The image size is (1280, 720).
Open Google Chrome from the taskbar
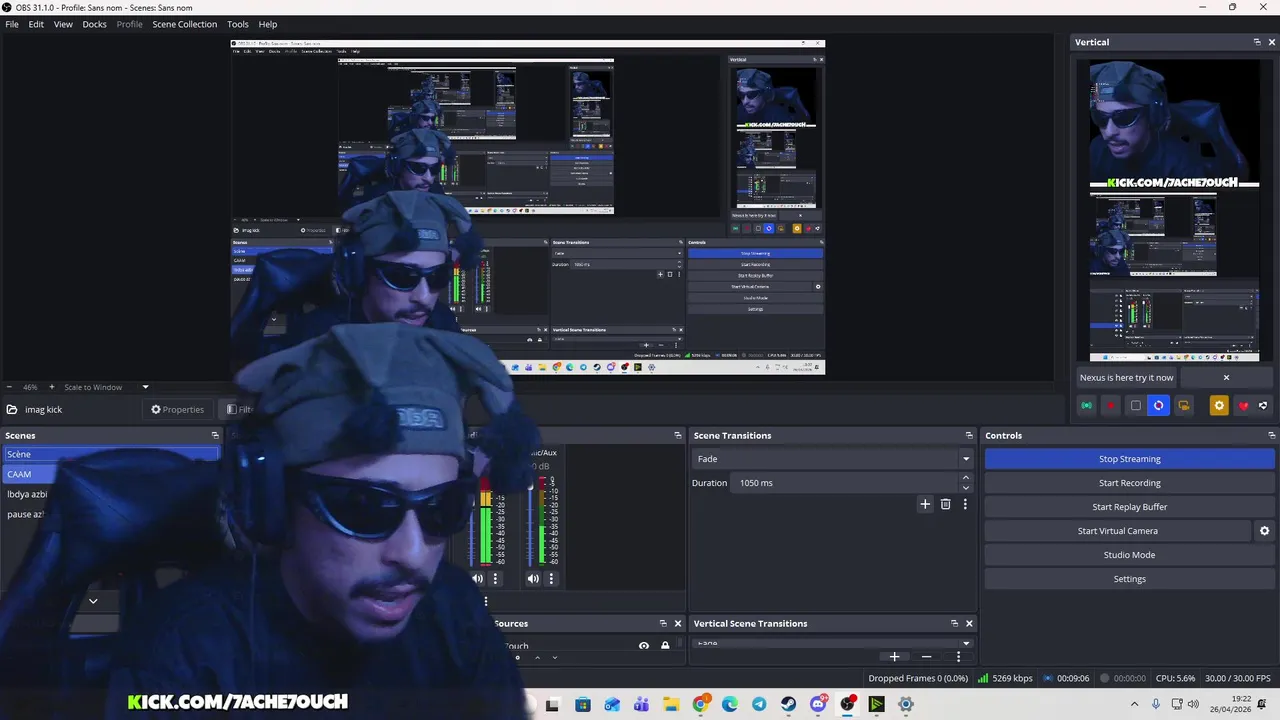pos(700,704)
